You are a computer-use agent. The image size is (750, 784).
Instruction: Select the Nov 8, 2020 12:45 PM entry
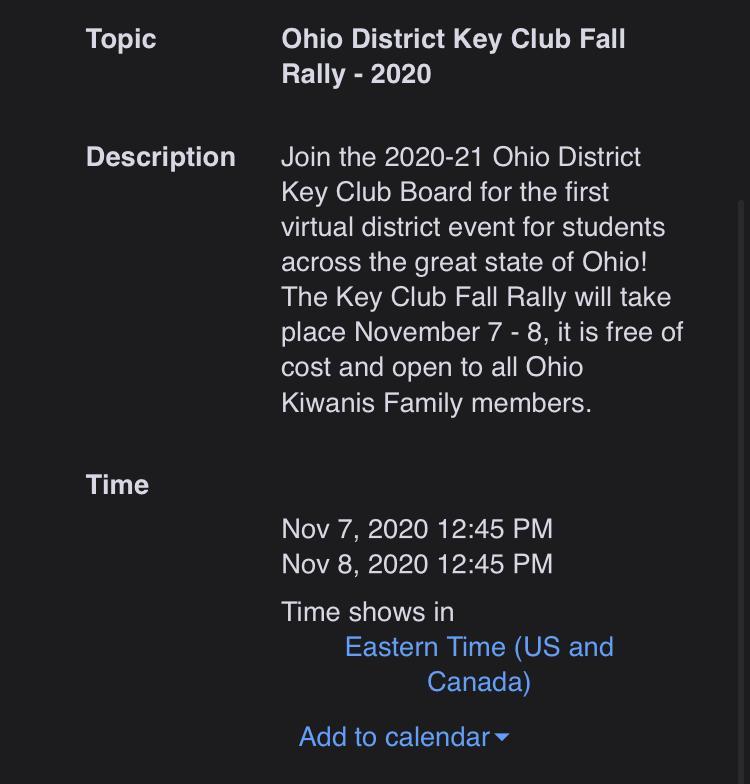(416, 564)
